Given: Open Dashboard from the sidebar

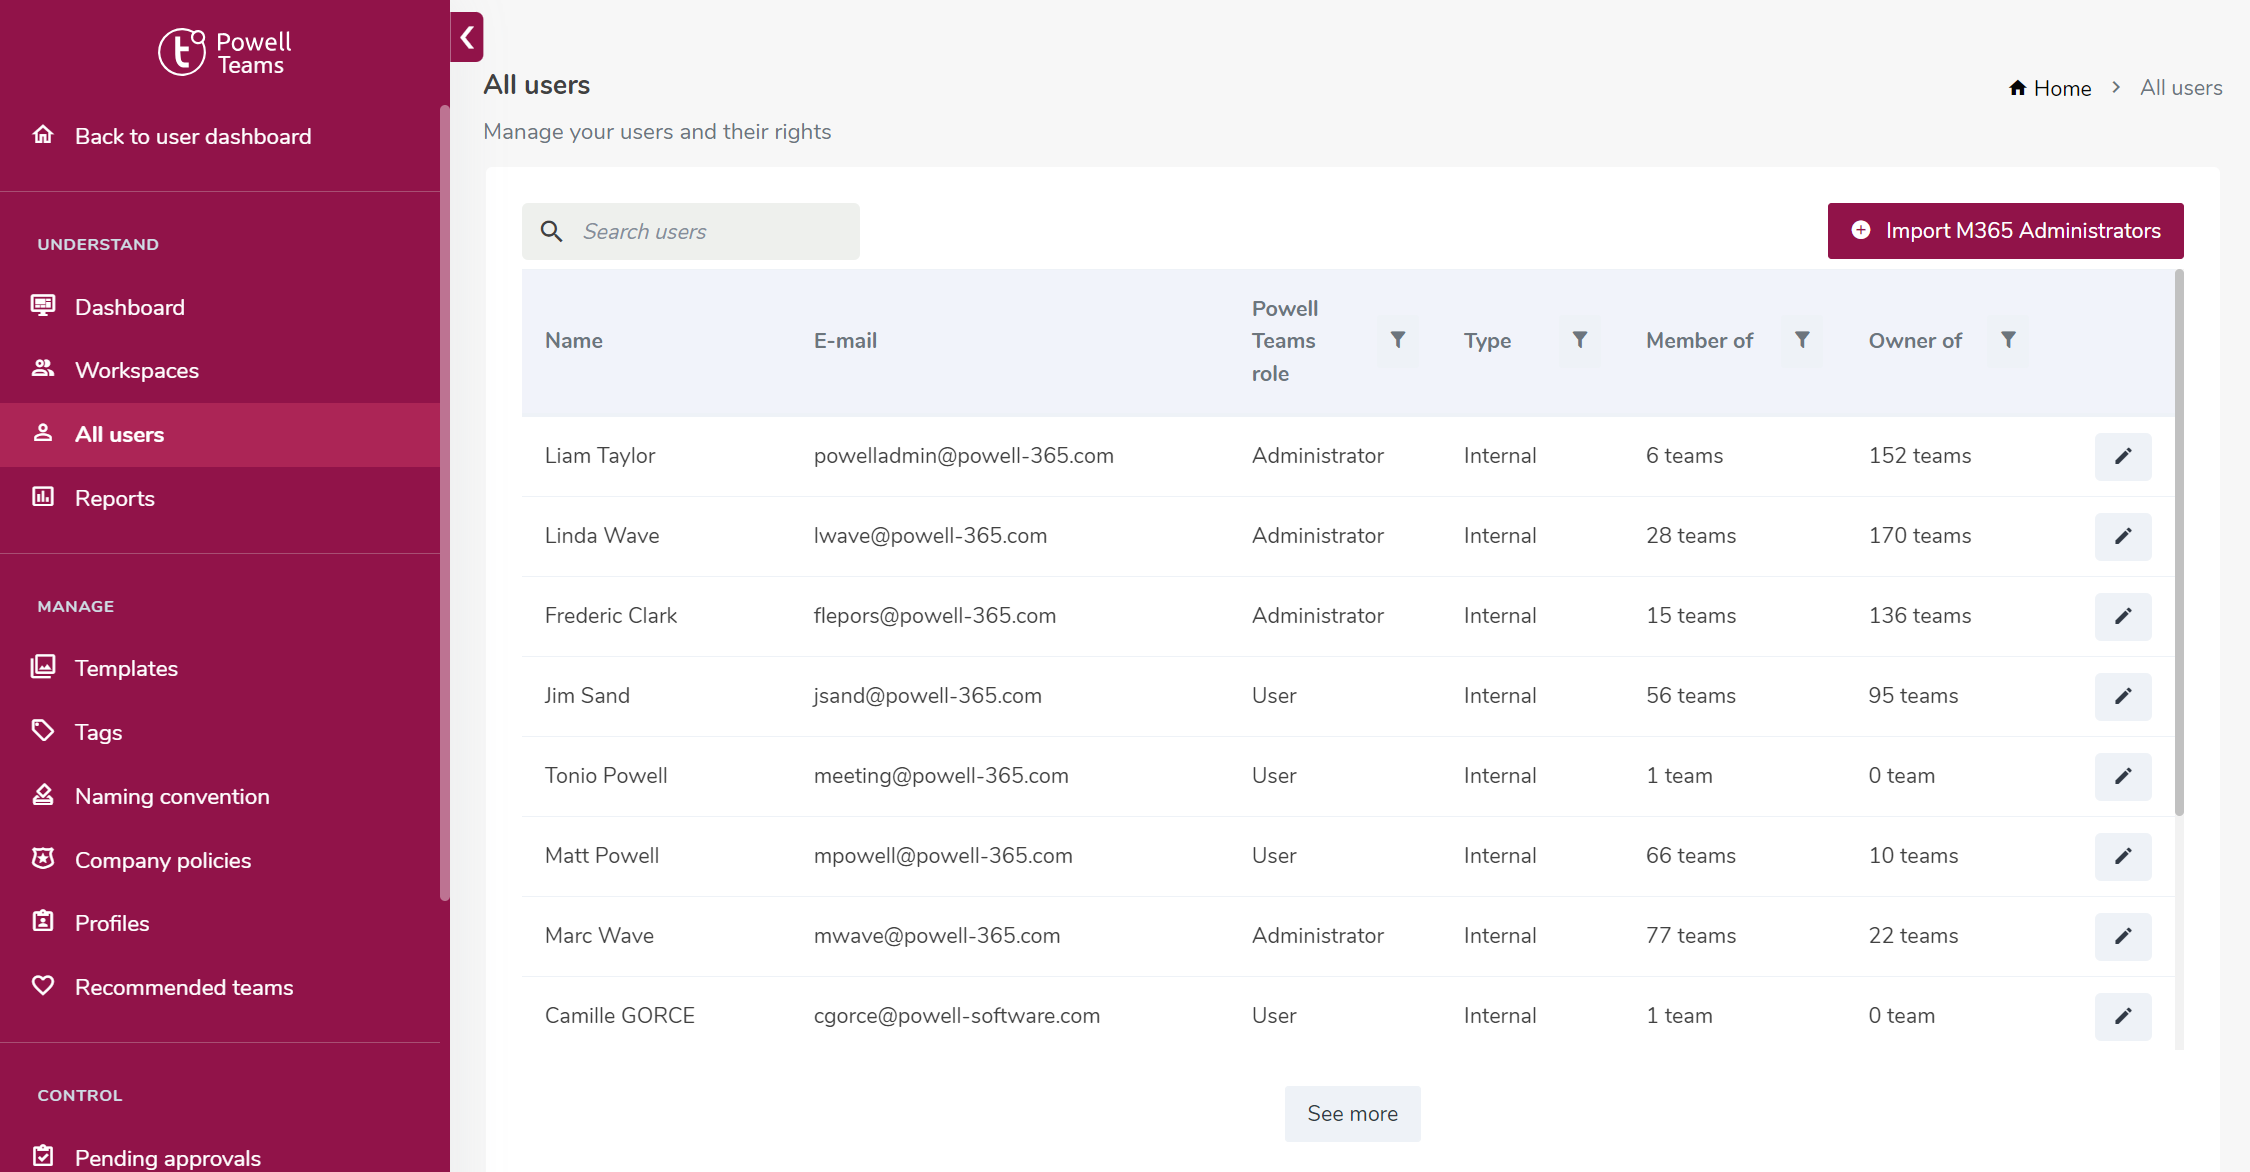Looking at the screenshot, I should click(220, 307).
